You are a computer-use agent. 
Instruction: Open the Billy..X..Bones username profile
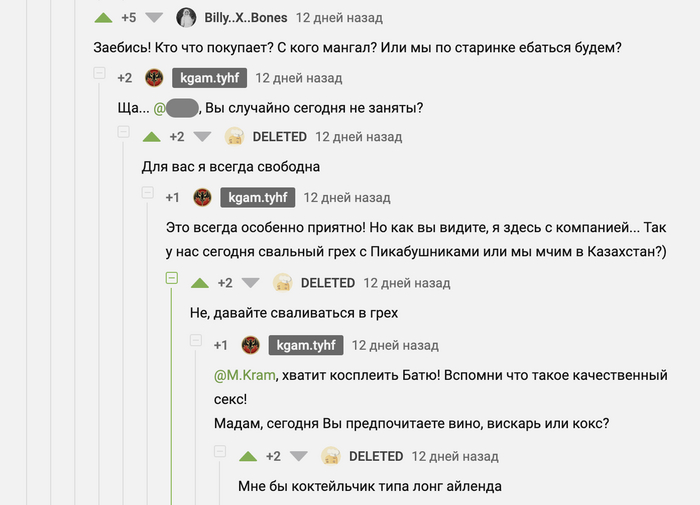click(246, 18)
